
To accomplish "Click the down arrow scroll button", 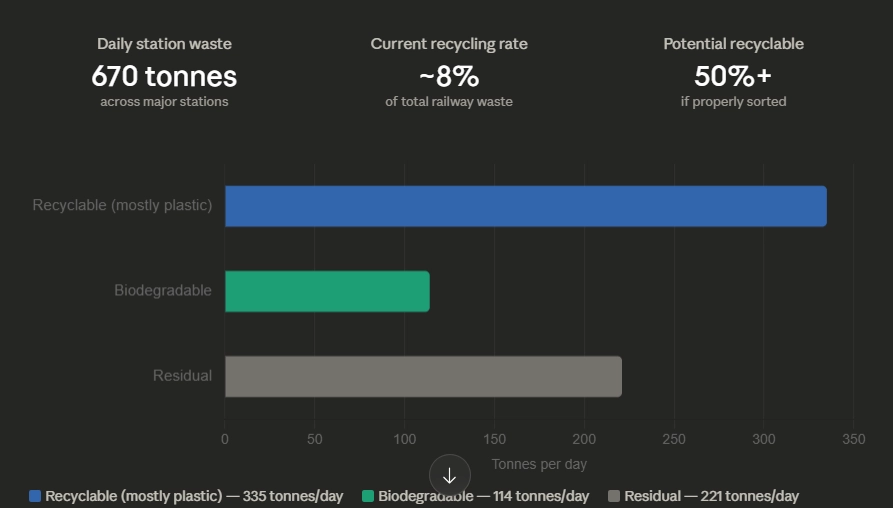I will (449, 475).
